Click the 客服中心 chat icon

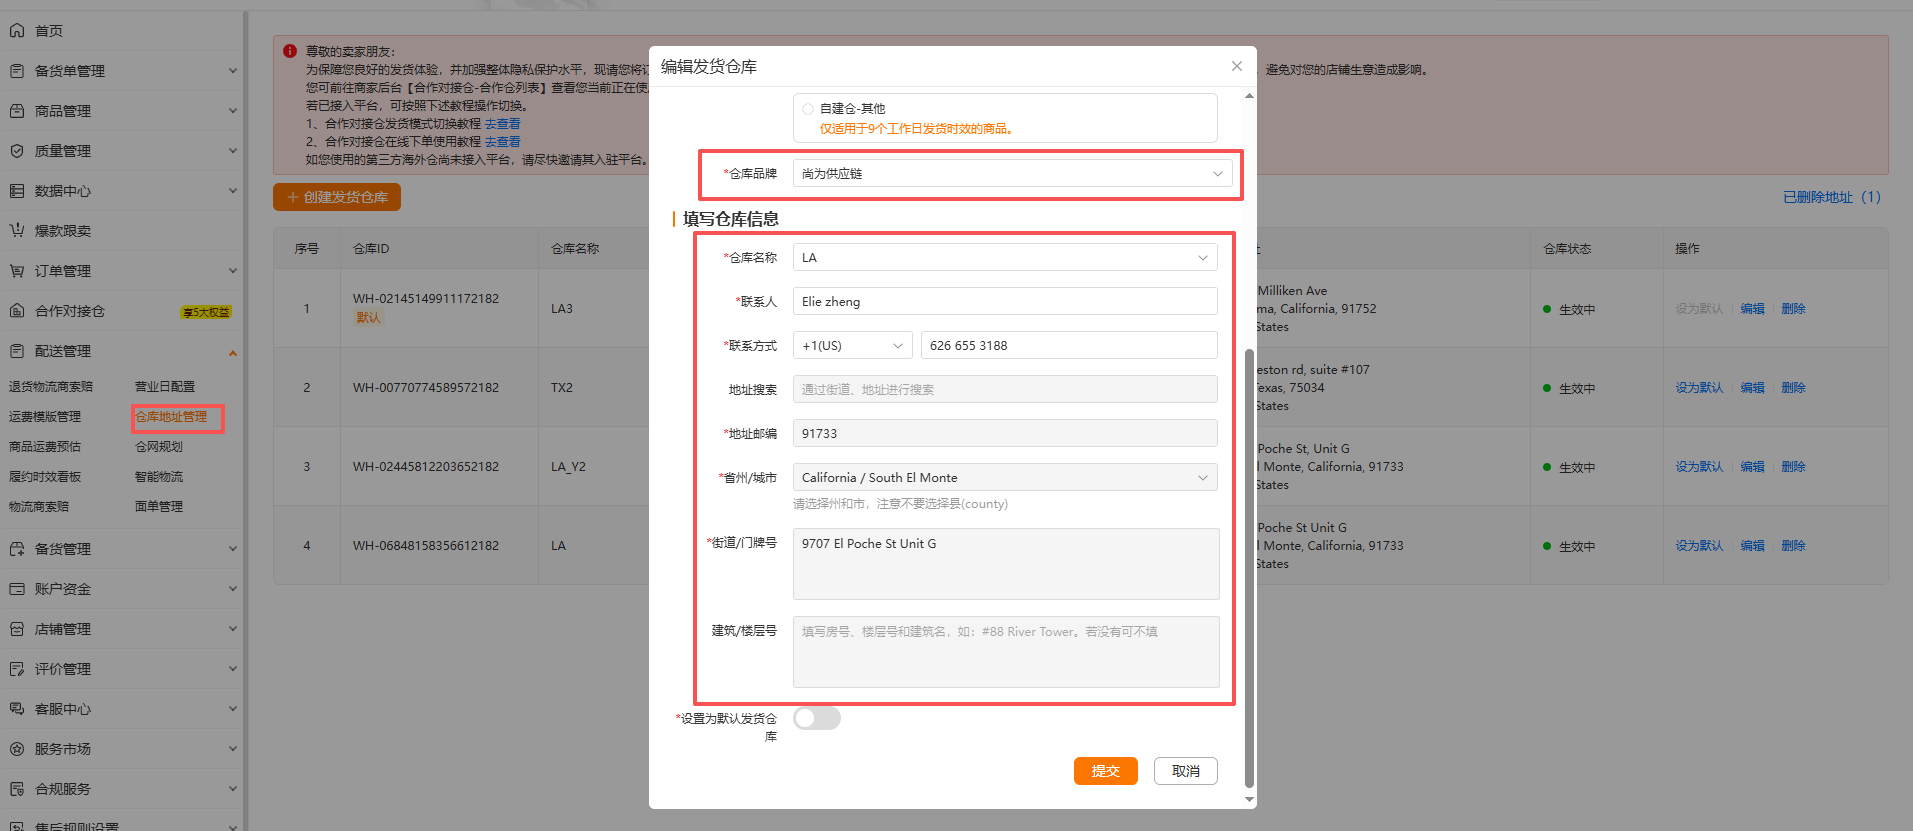(17, 709)
